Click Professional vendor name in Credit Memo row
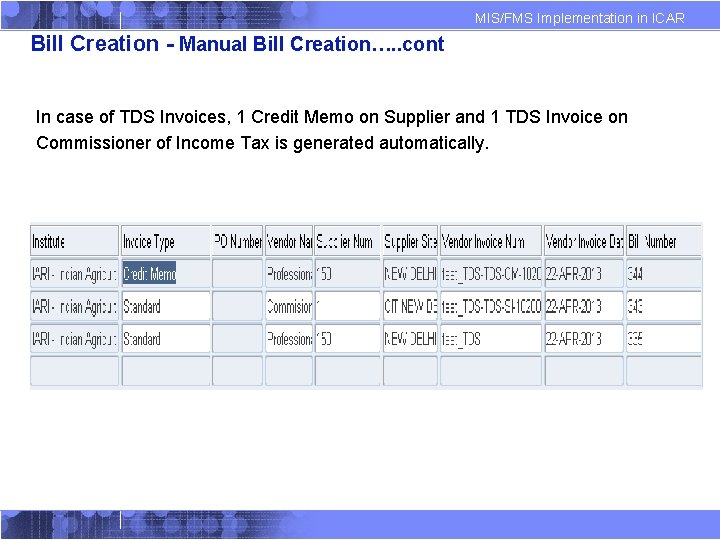Screen dimensions: 720x540 [x=289, y=274]
